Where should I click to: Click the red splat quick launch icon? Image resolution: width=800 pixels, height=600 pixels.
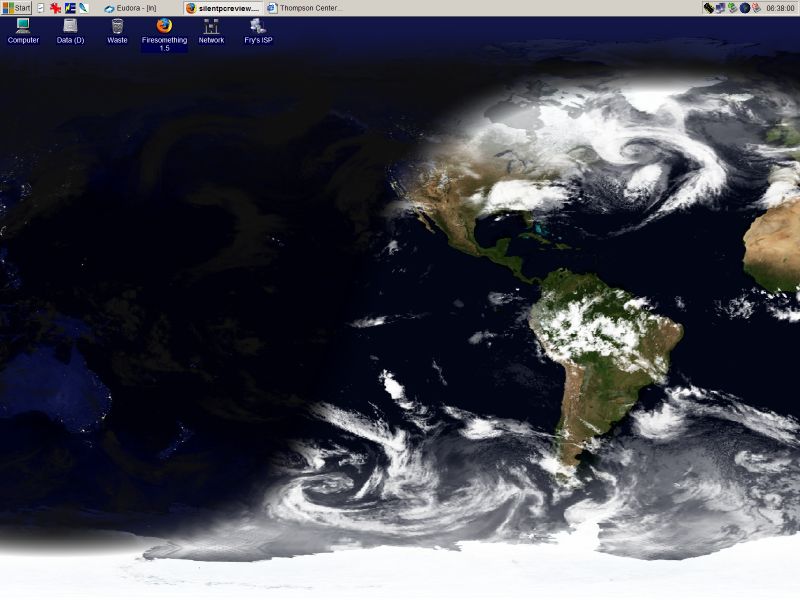[55, 8]
